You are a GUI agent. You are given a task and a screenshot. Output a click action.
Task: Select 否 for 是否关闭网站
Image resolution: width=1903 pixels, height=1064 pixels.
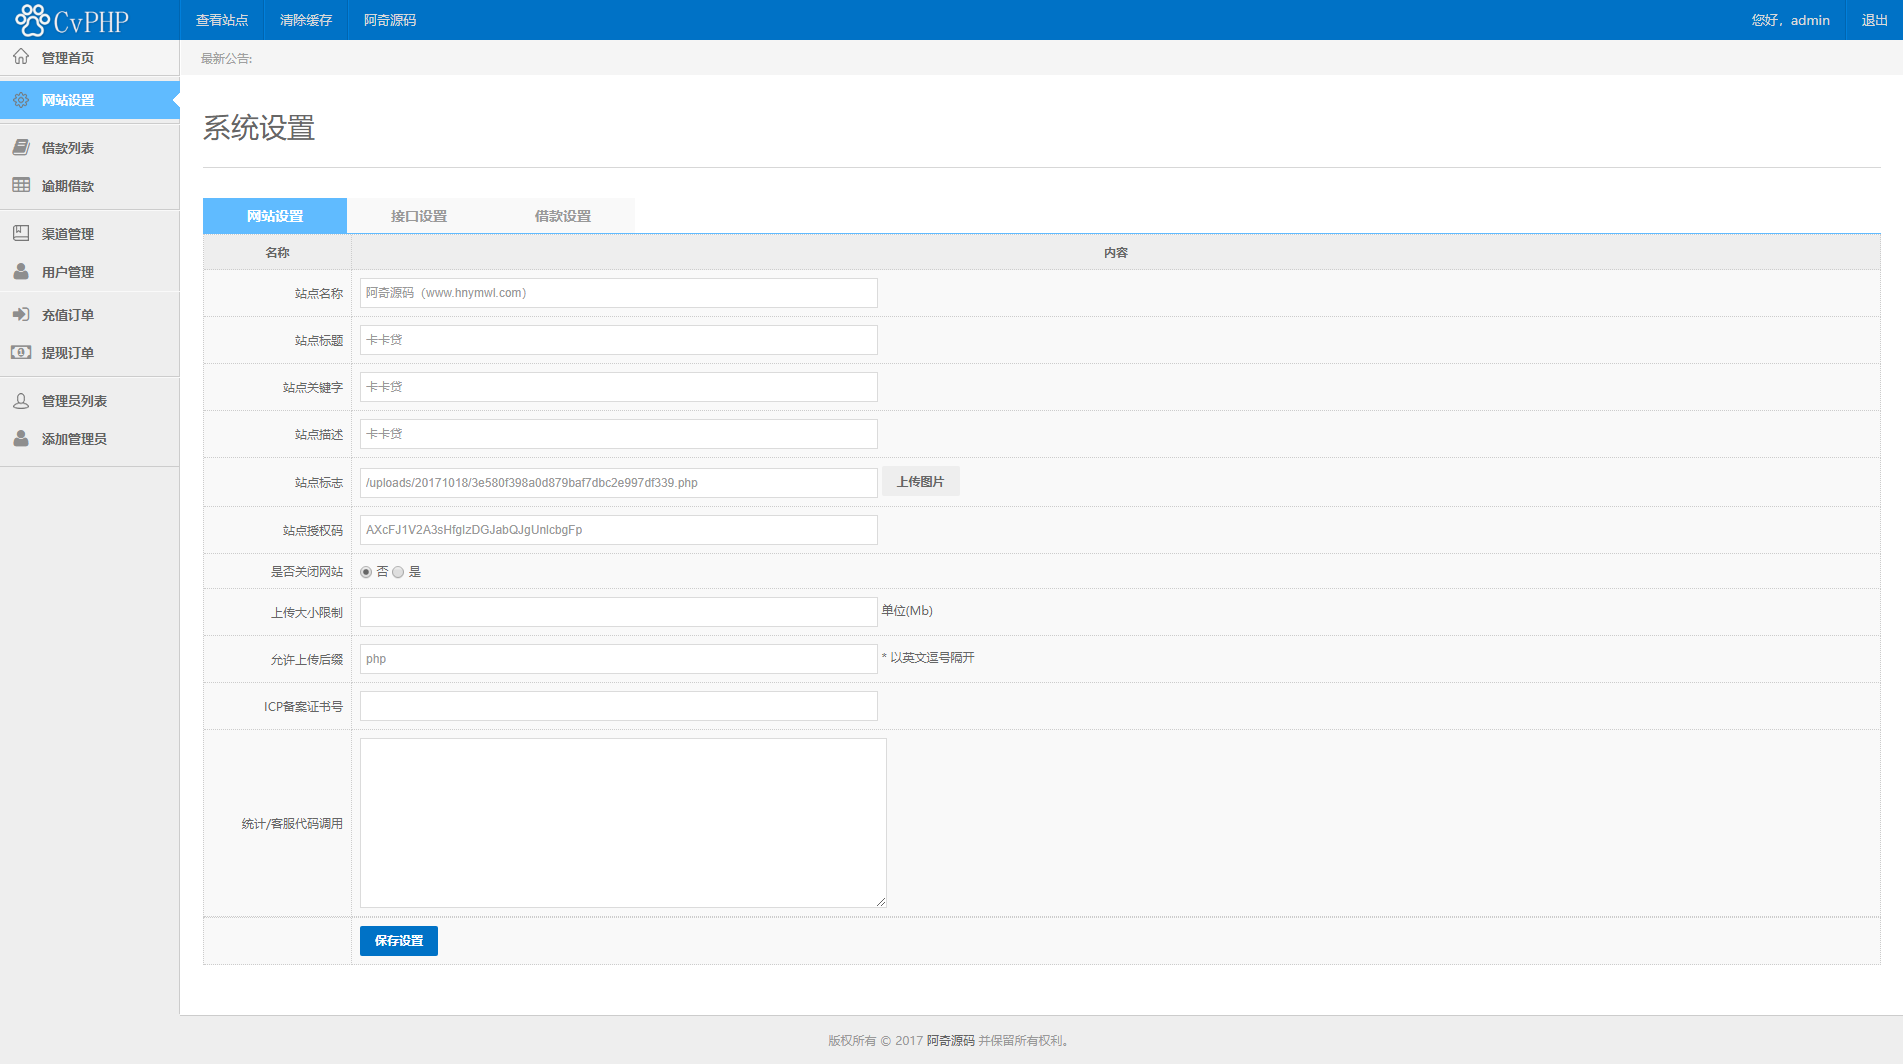tap(366, 572)
